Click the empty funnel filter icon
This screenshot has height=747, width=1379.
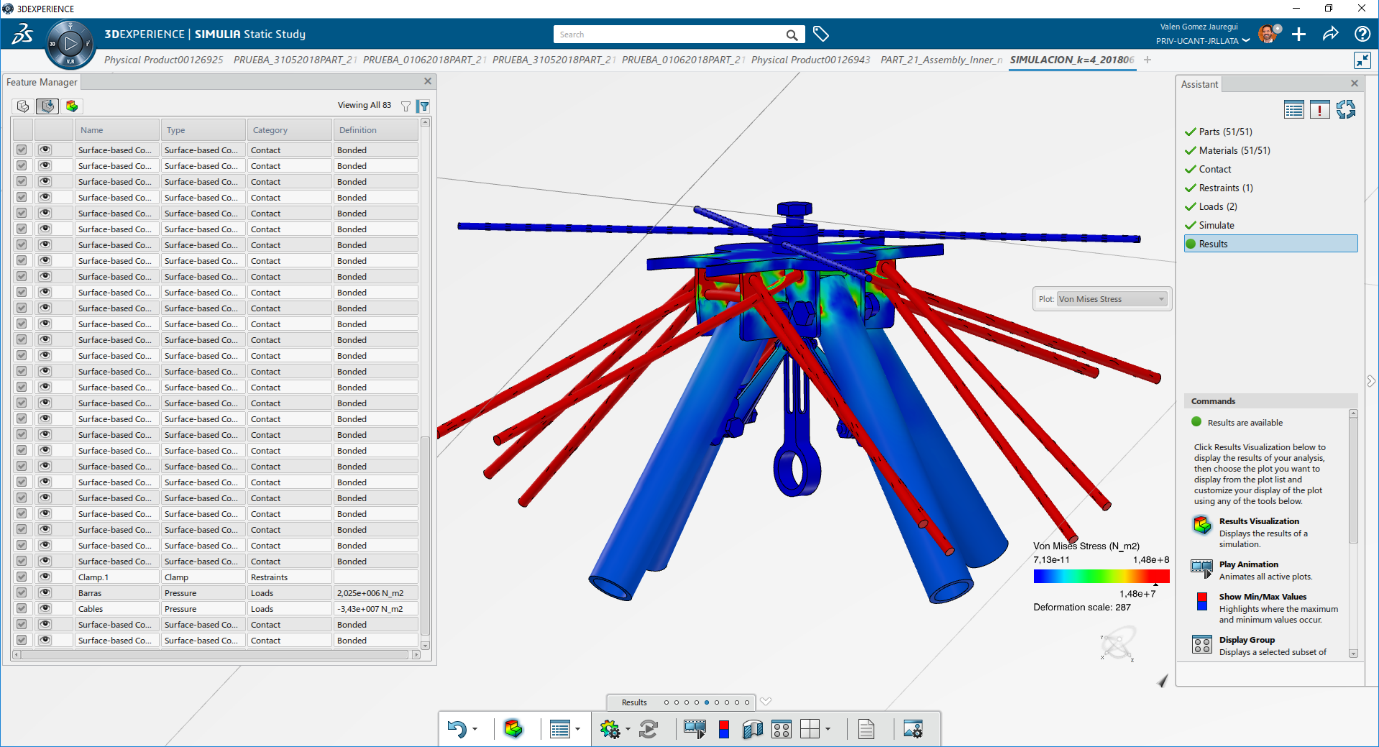tap(406, 105)
